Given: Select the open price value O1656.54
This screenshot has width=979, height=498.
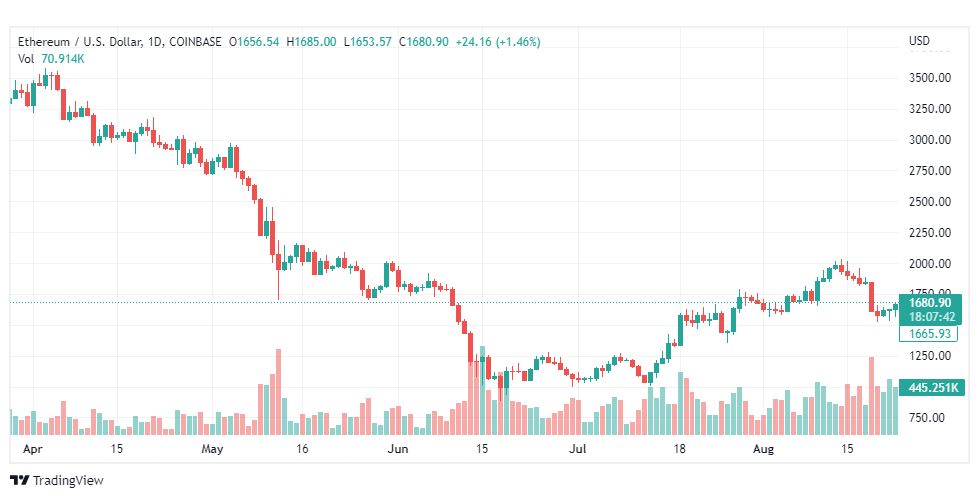Looking at the screenshot, I should (254, 42).
